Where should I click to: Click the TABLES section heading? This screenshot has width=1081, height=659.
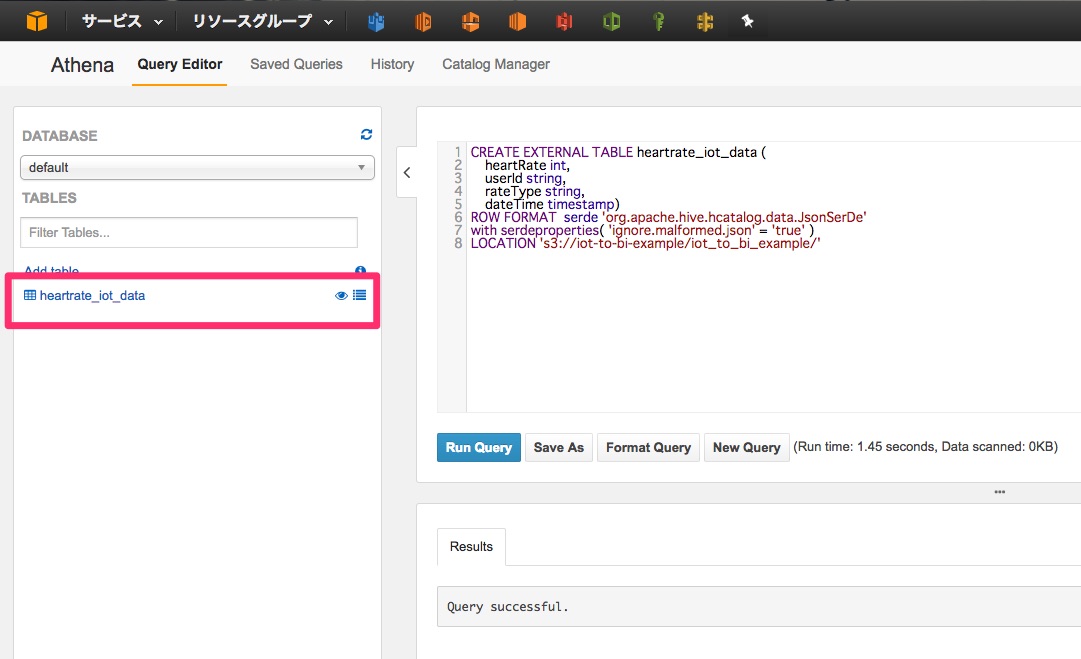coord(49,198)
